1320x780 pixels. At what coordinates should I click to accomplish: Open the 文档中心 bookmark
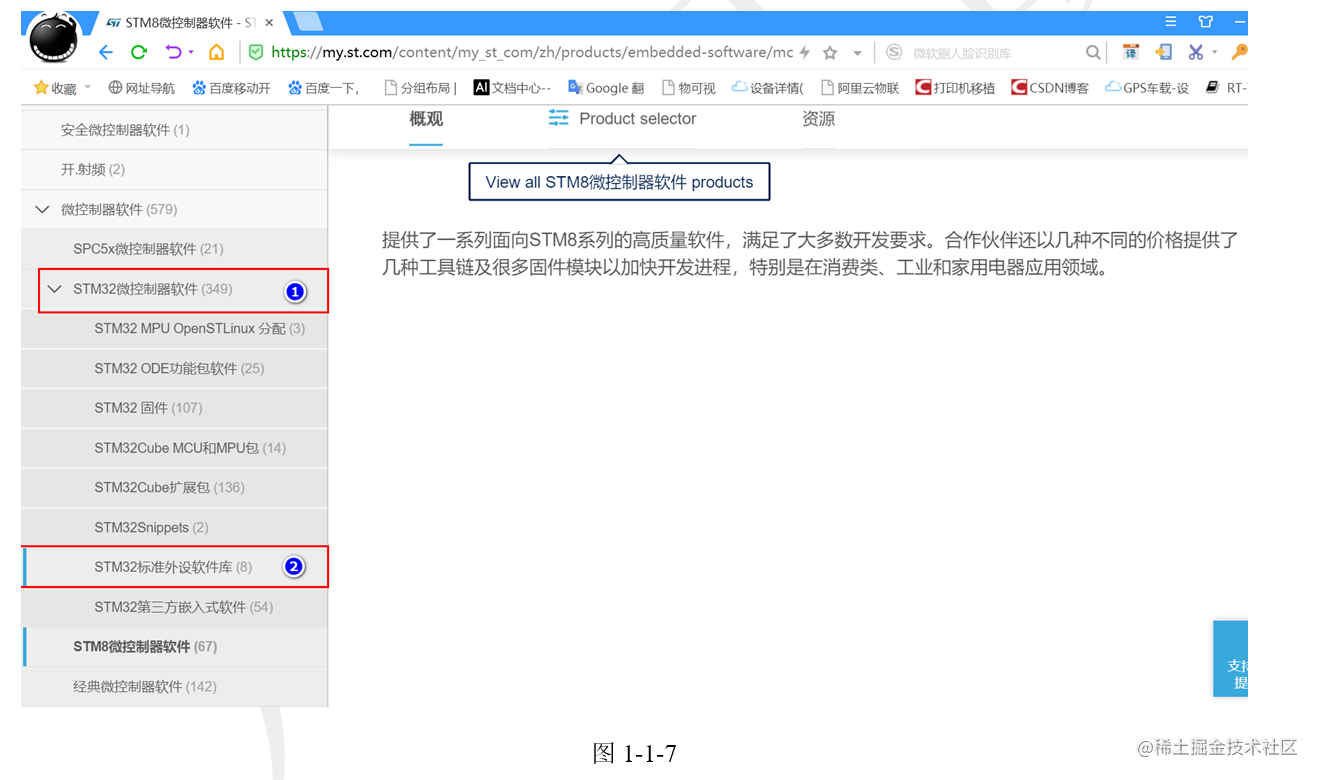pyautogui.click(x=512, y=88)
